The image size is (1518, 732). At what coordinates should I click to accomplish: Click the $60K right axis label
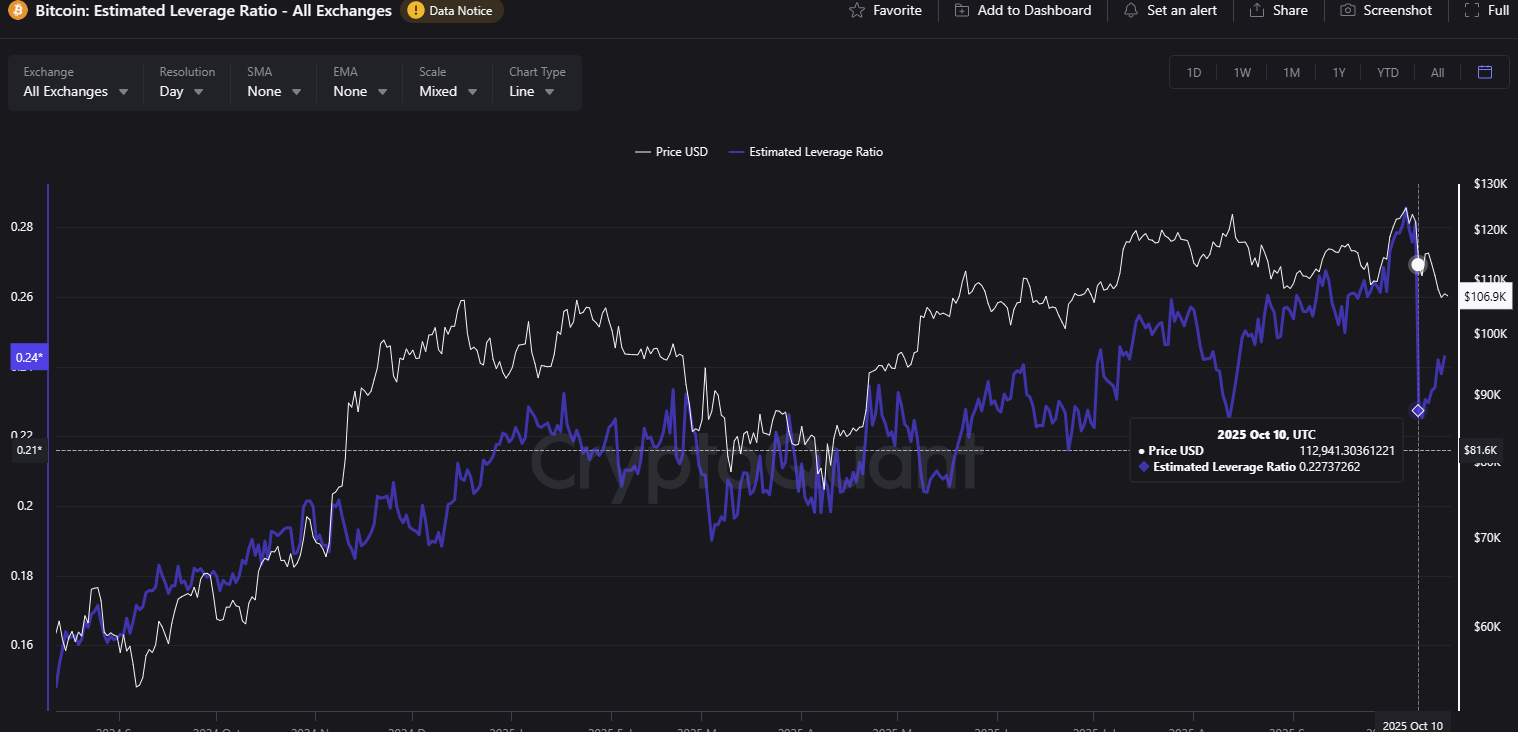pos(1486,627)
